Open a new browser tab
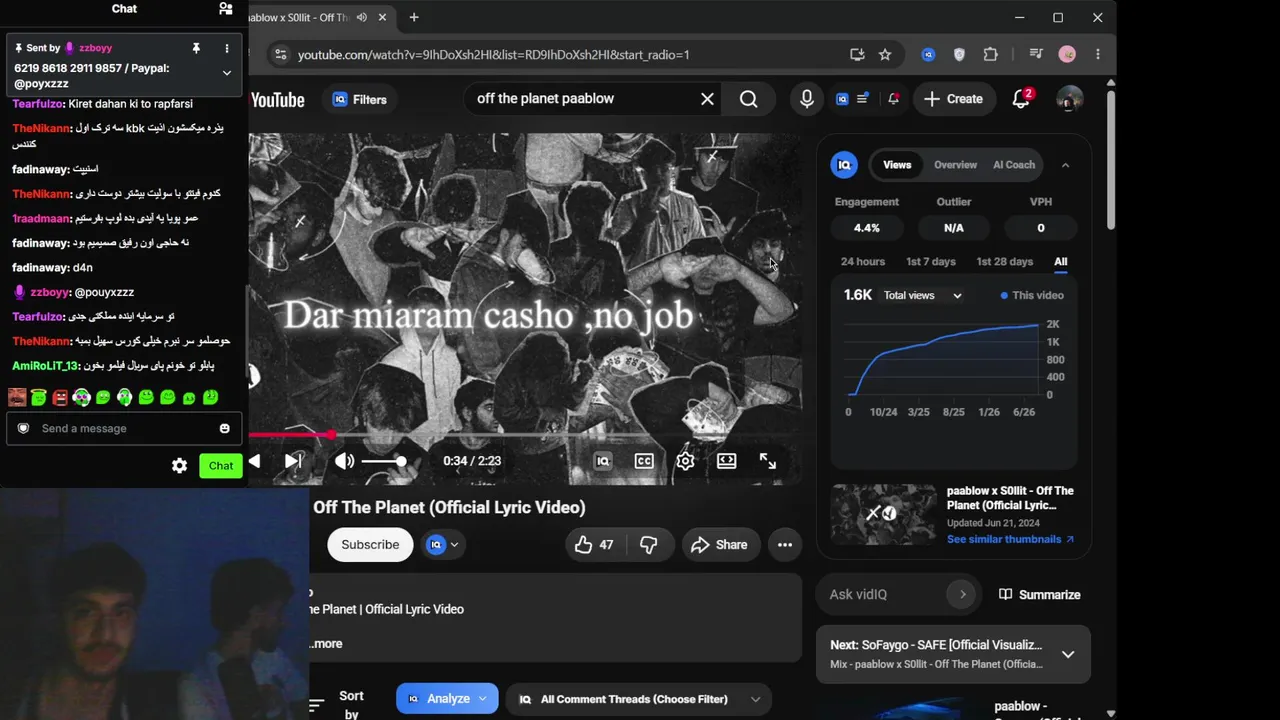 pyautogui.click(x=414, y=17)
